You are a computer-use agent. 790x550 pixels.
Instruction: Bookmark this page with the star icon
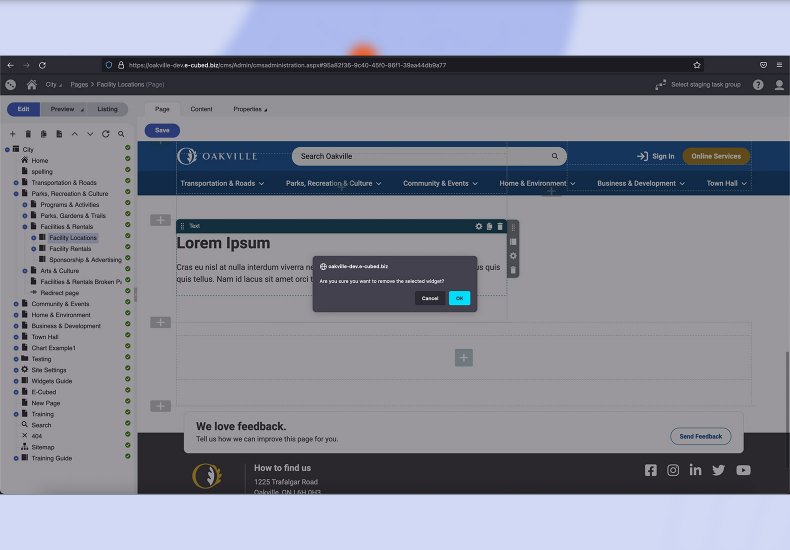tap(697, 65)
